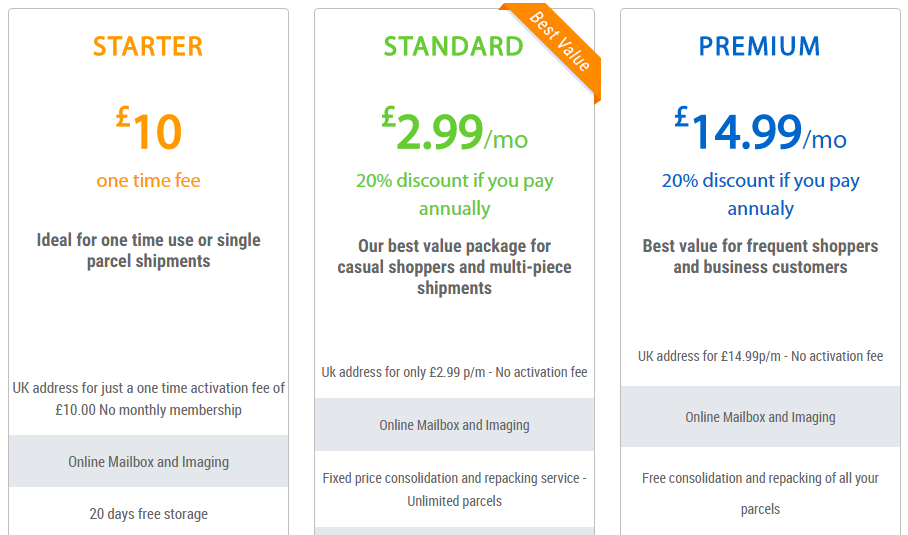Click 'Ideal for one time use' description
Viewport: 908px width, 535px height.
coord(148,250)
